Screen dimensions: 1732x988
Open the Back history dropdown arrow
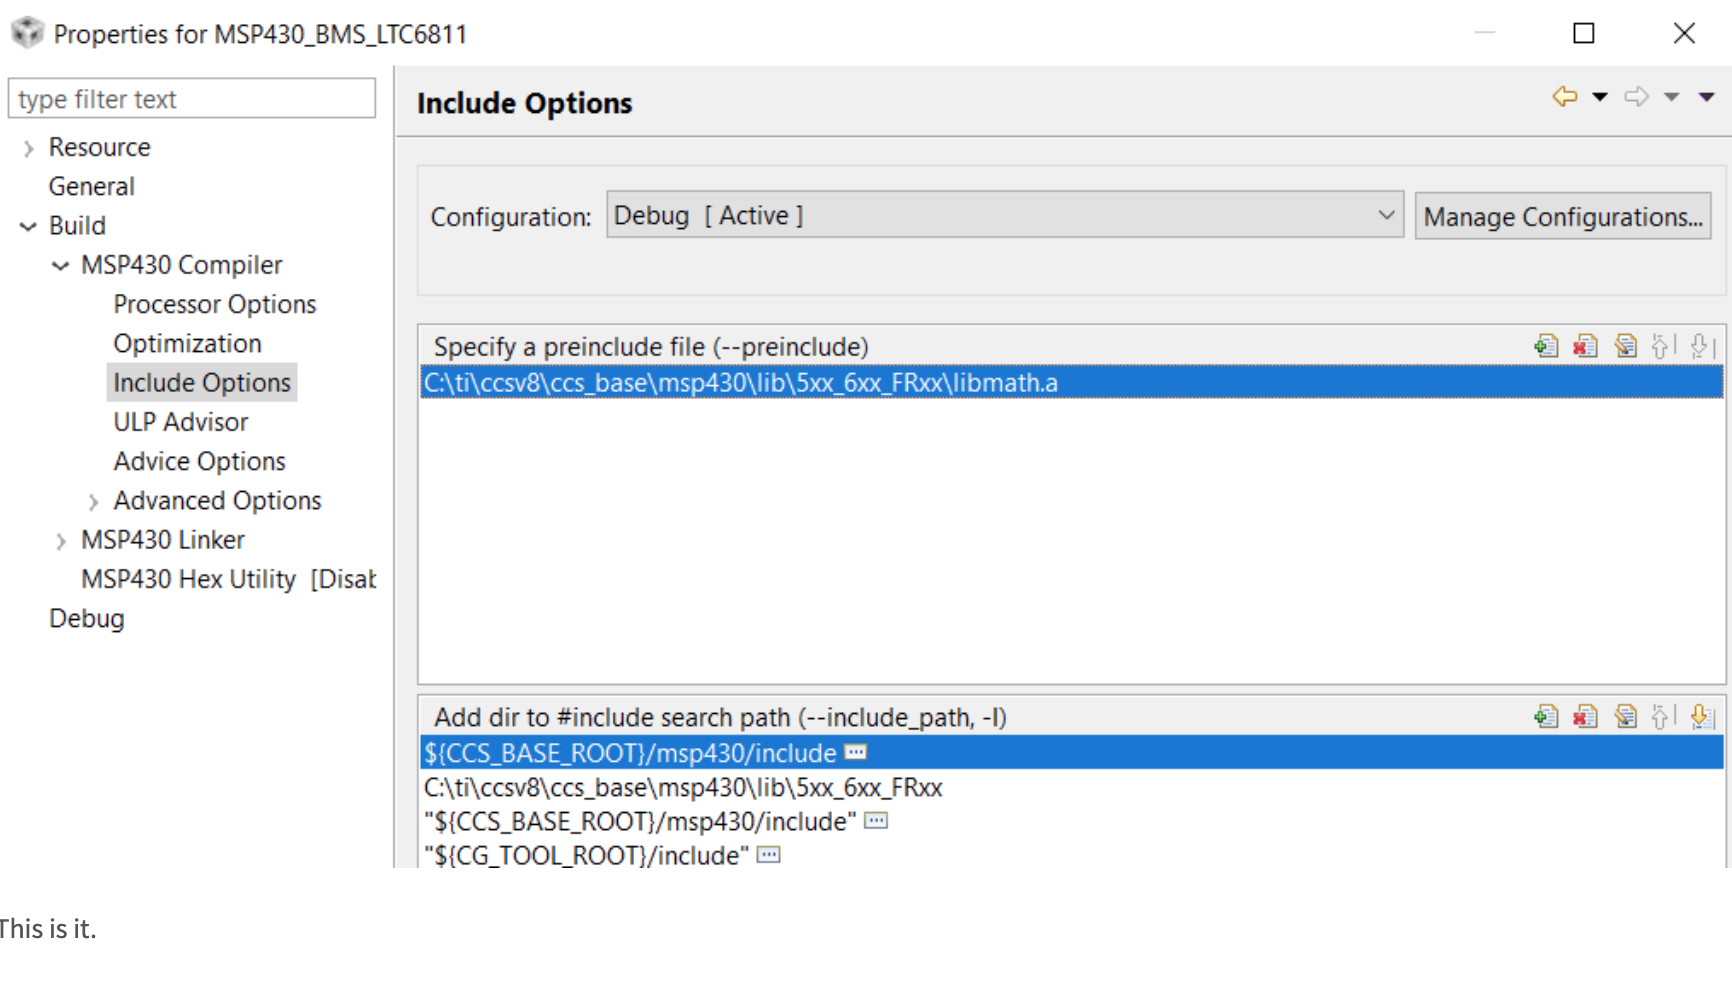tap(1600, 97)
